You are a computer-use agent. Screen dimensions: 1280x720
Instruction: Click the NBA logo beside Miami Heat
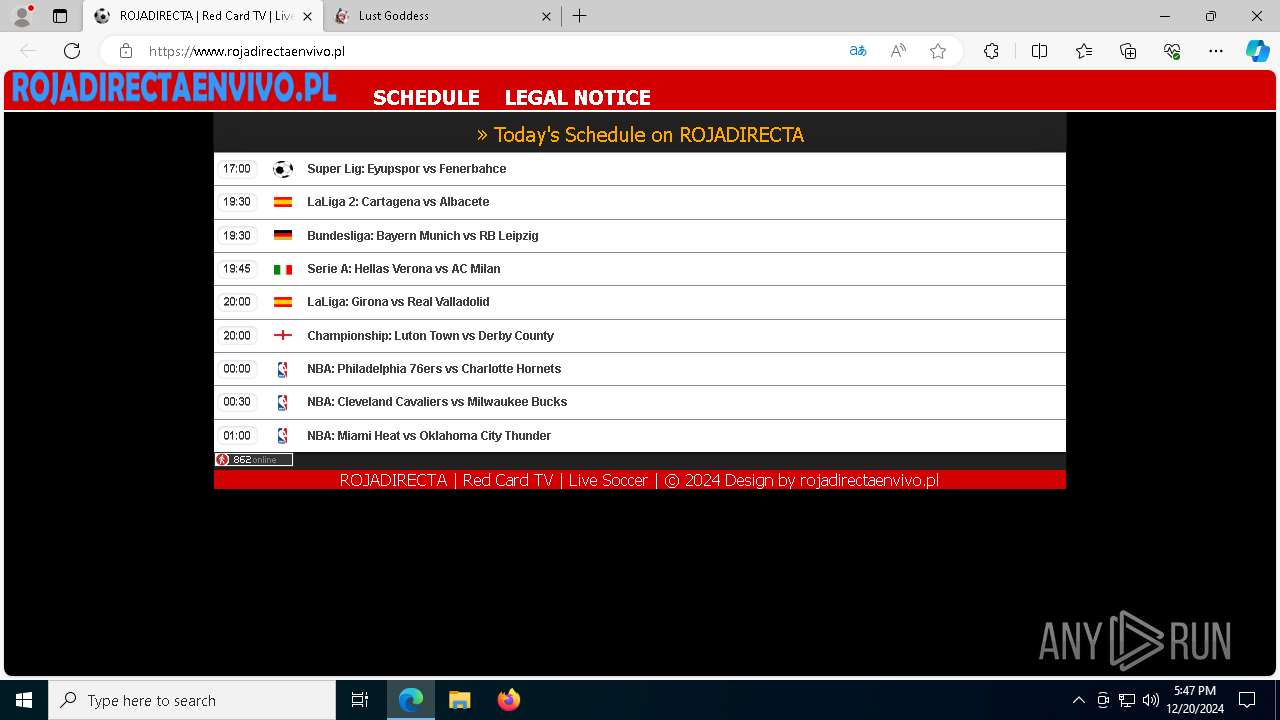point(282,436)
